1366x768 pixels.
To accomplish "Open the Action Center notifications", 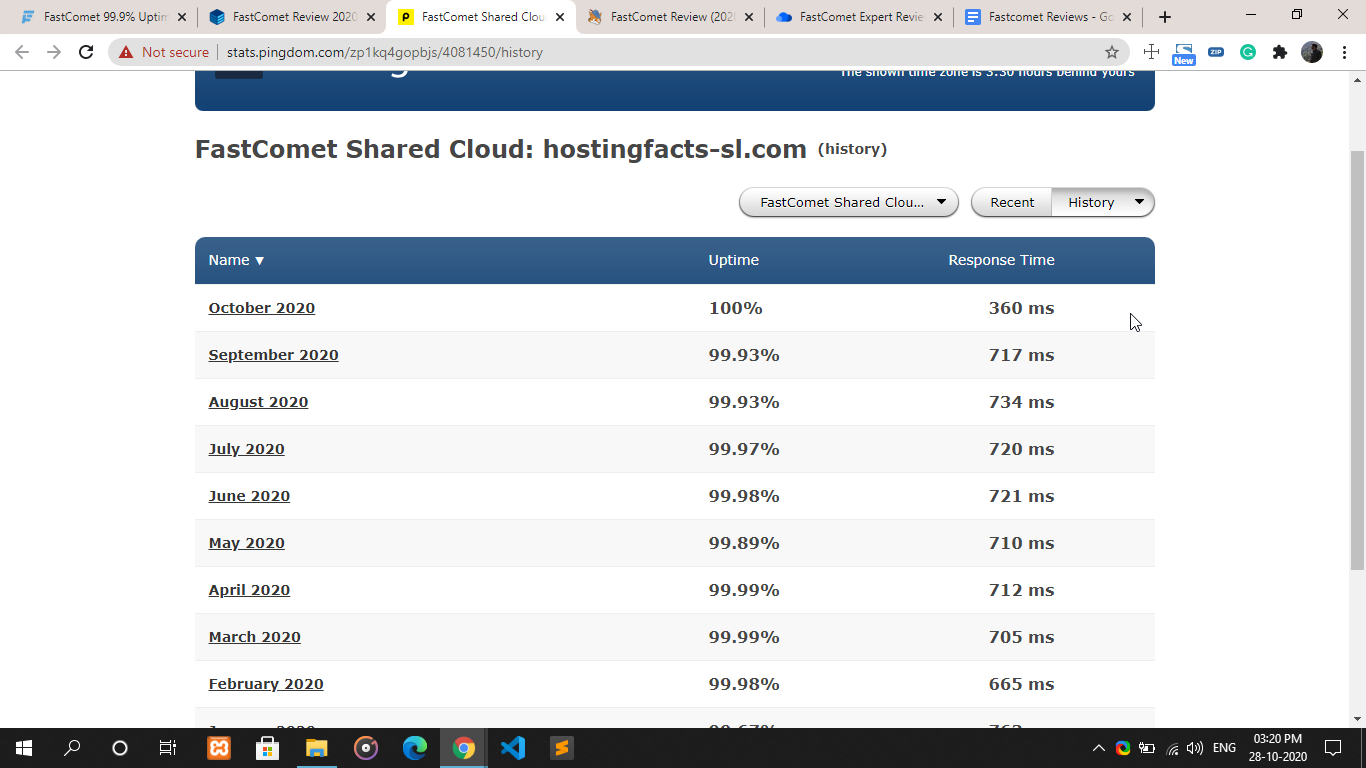I will tap(1333, 748).
